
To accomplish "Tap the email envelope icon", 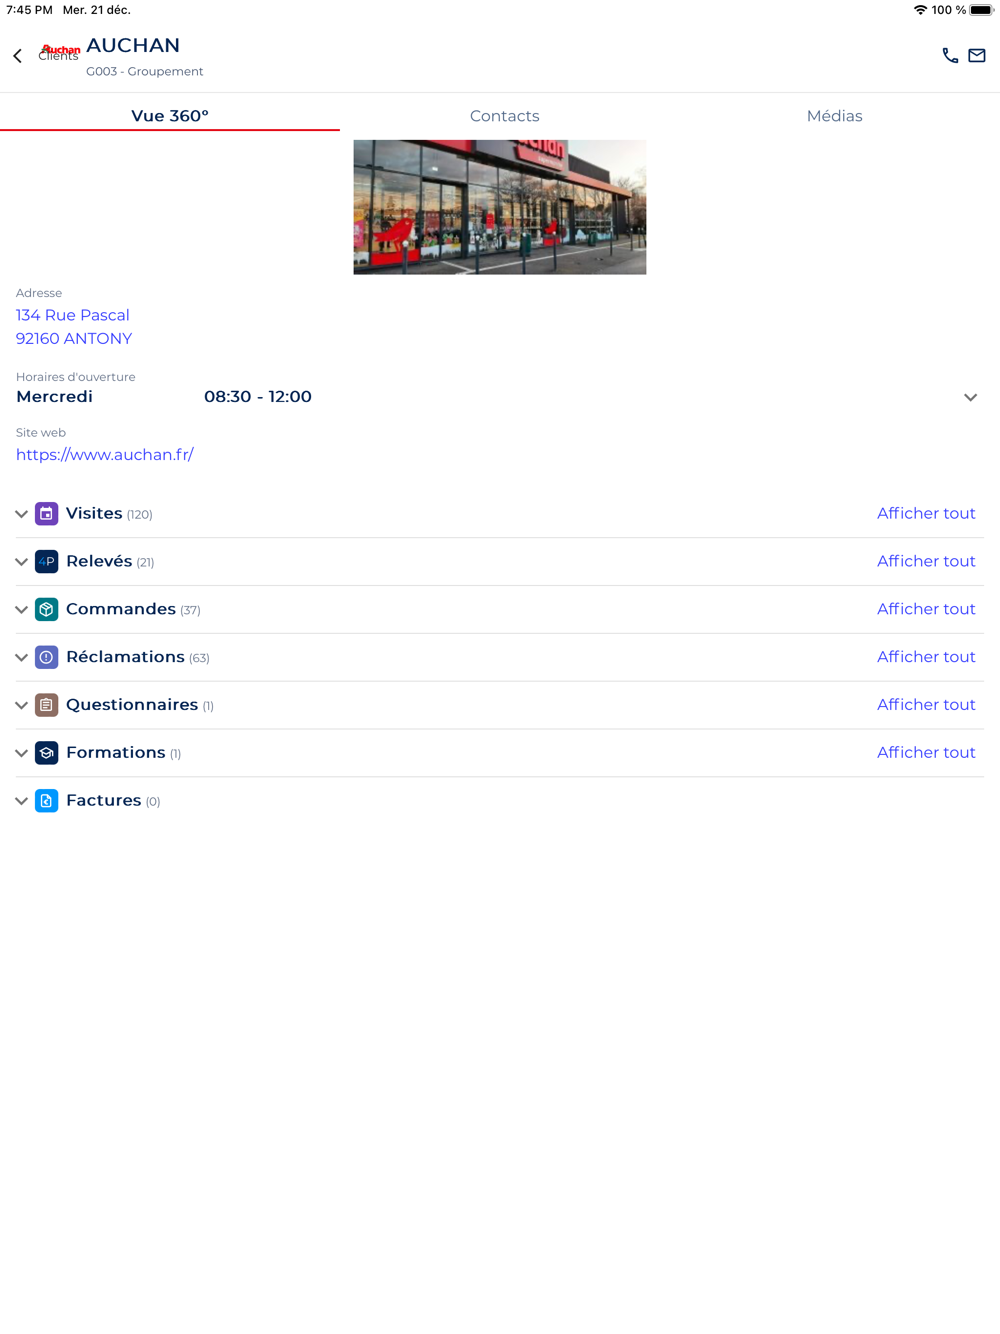I will [977, 56].
